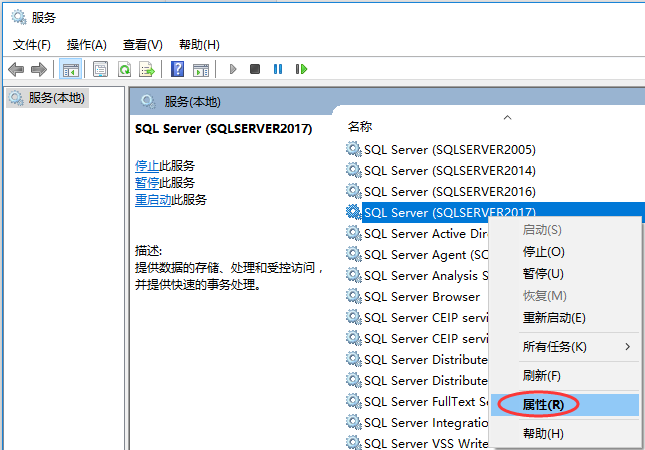Click the 暂停 link to pause service
Screen dimensions: 645x450
tap(147, 183)
